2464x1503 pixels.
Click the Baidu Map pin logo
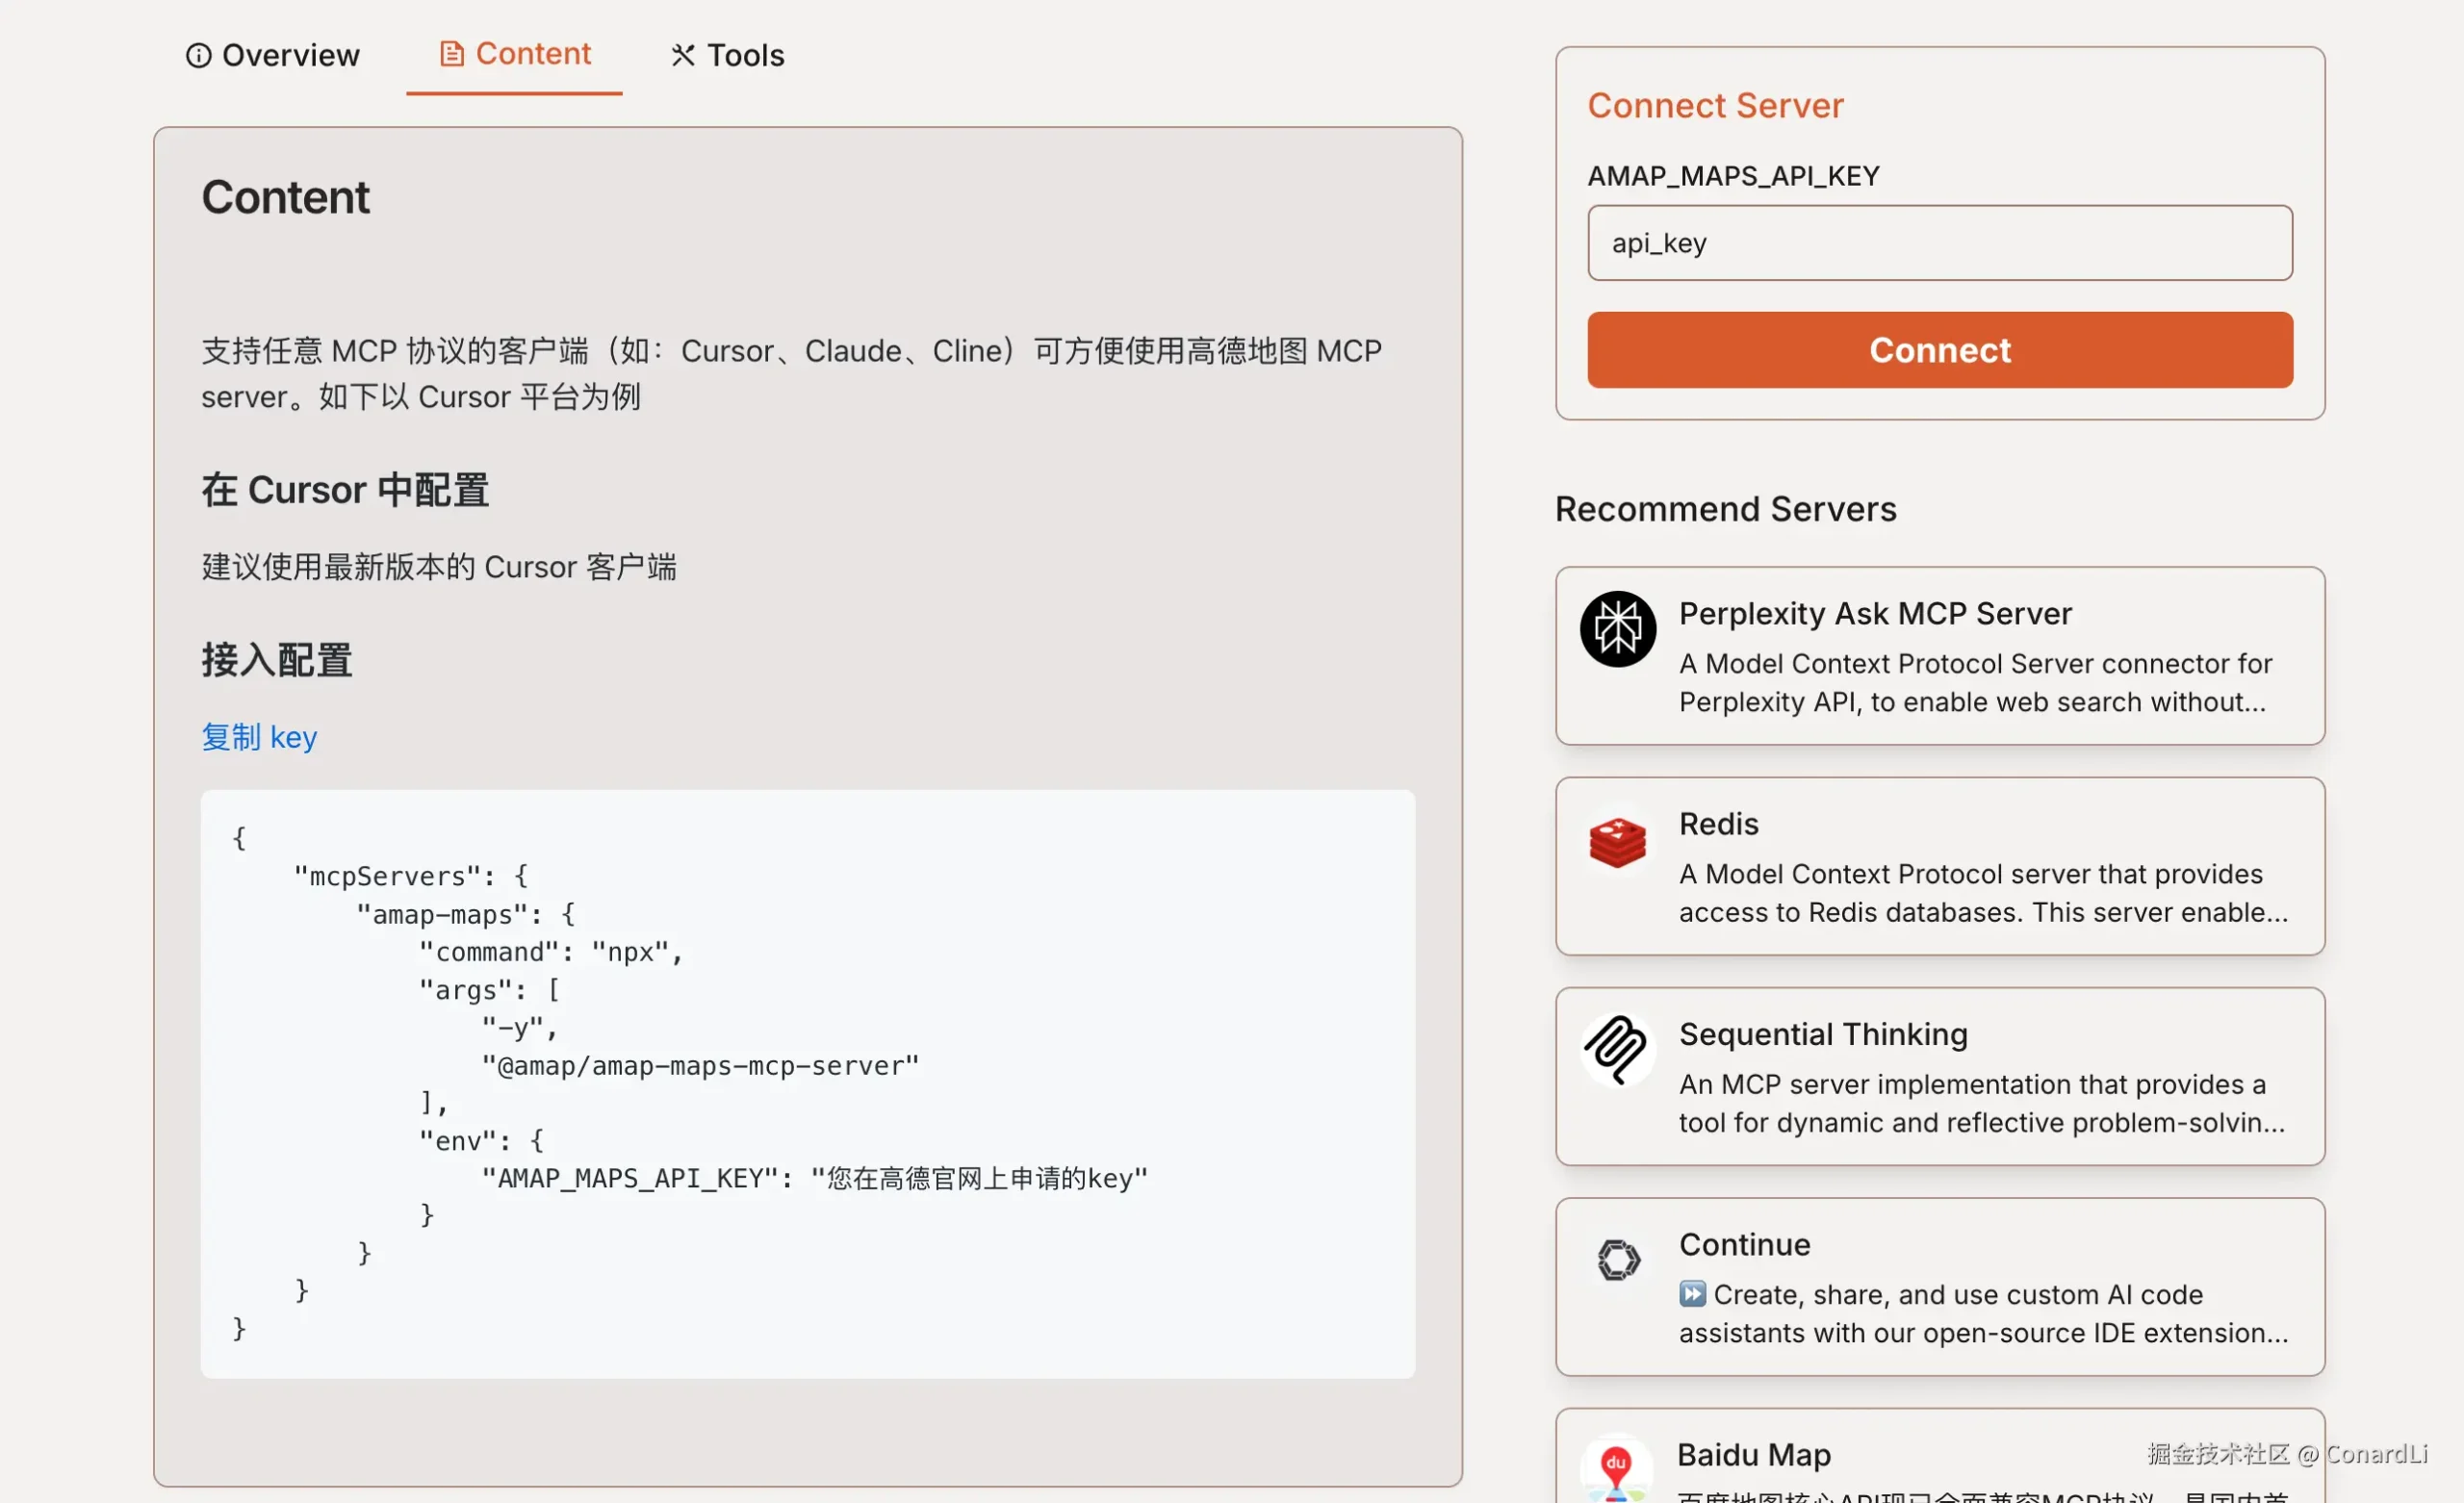point(1615,1472)
